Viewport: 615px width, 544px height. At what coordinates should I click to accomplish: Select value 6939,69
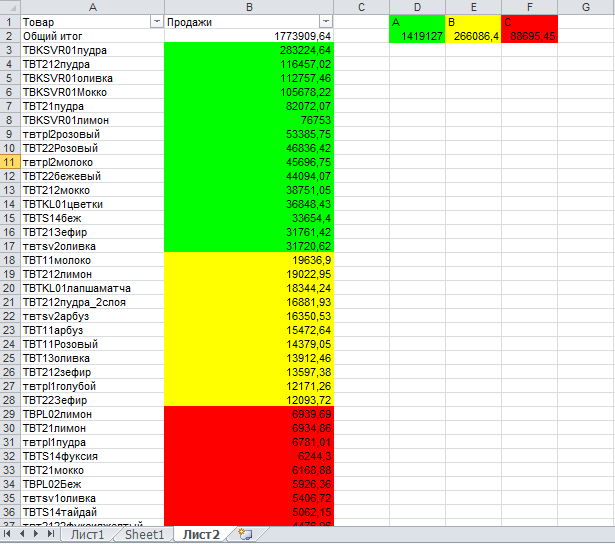[249, 414]
